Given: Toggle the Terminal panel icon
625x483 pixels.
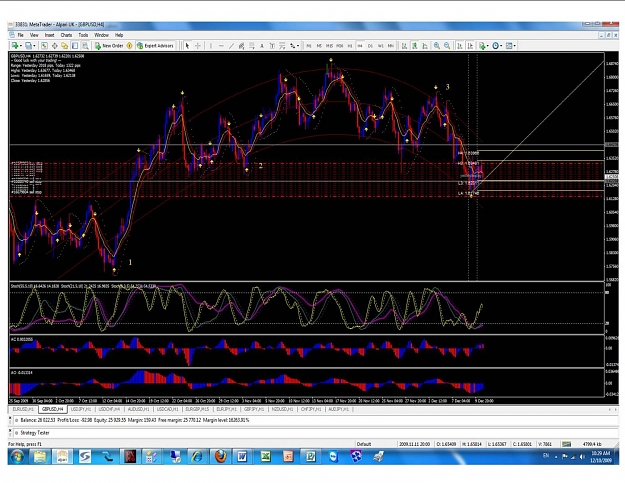Looking at the screenshot, I should [x=75, y=46].
